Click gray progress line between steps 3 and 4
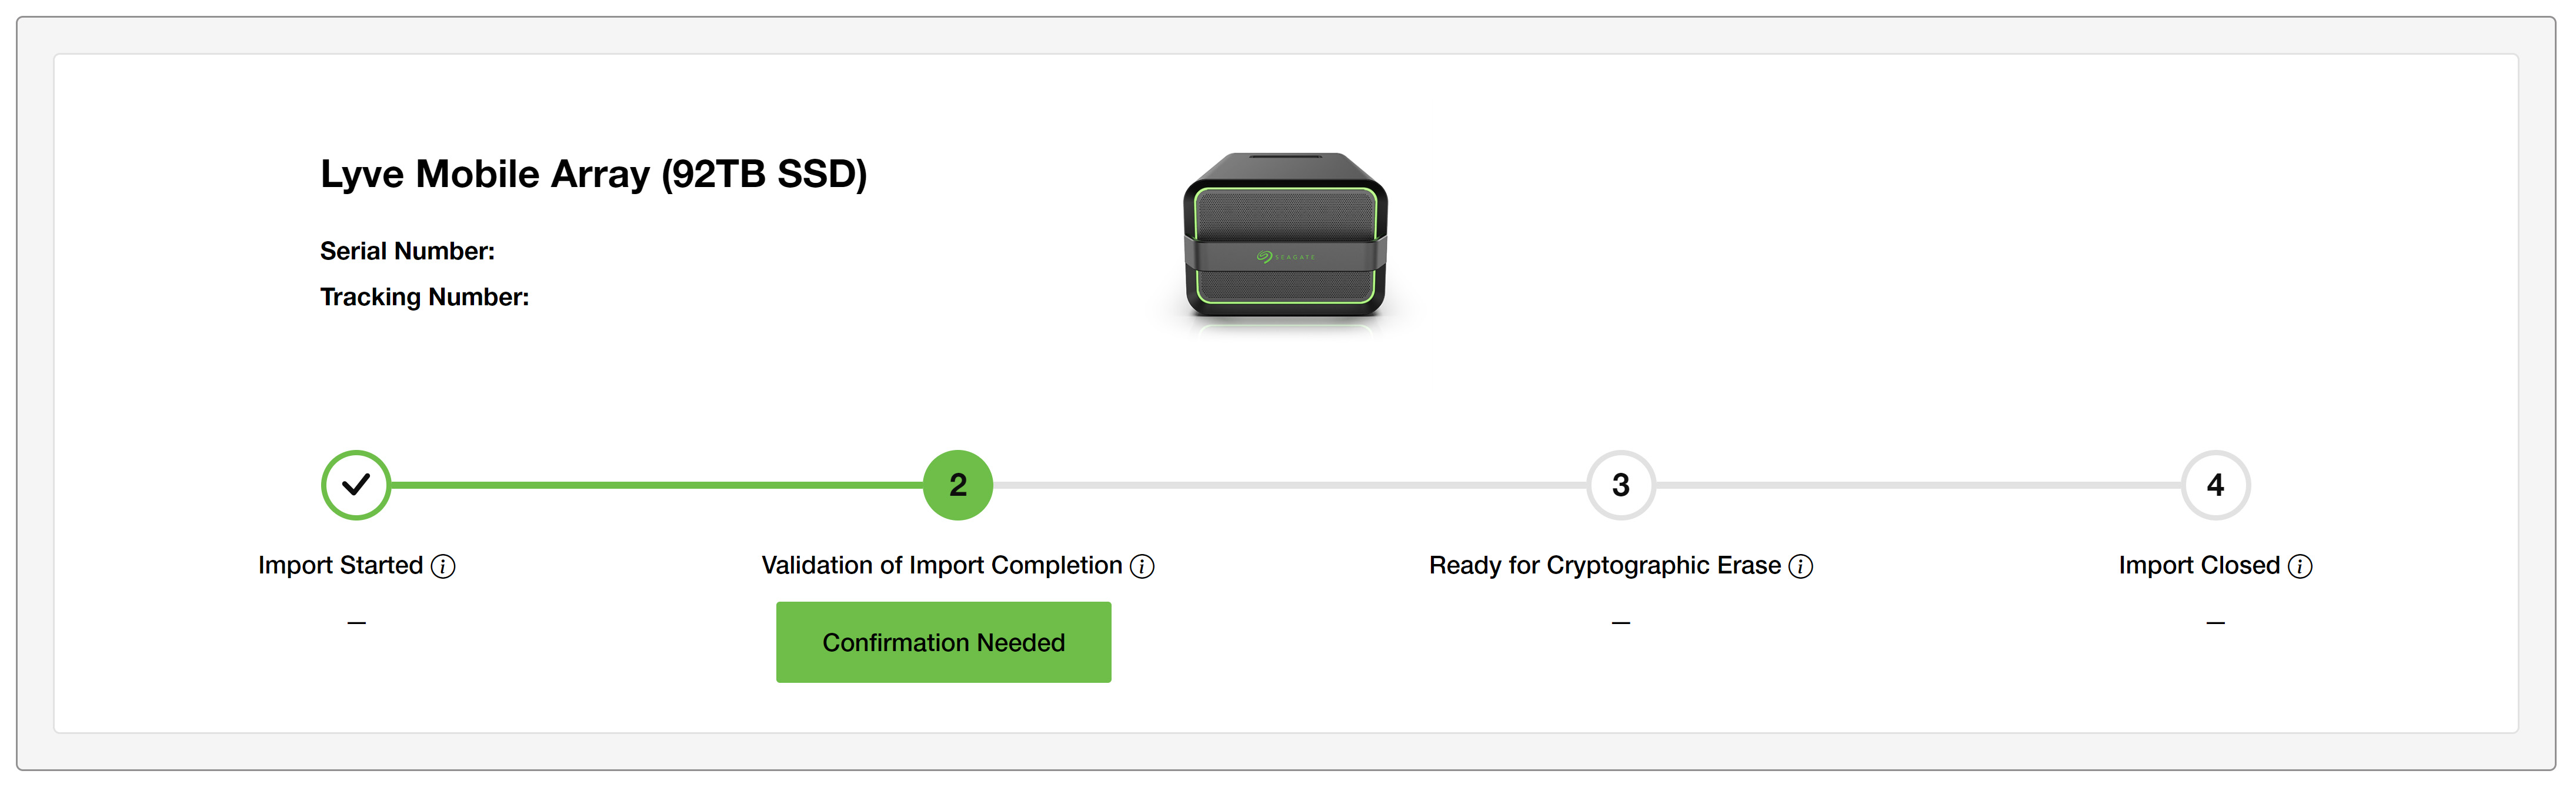Image resolution: width=2576 pixels, height=794 pixels. pos(1918,485)
